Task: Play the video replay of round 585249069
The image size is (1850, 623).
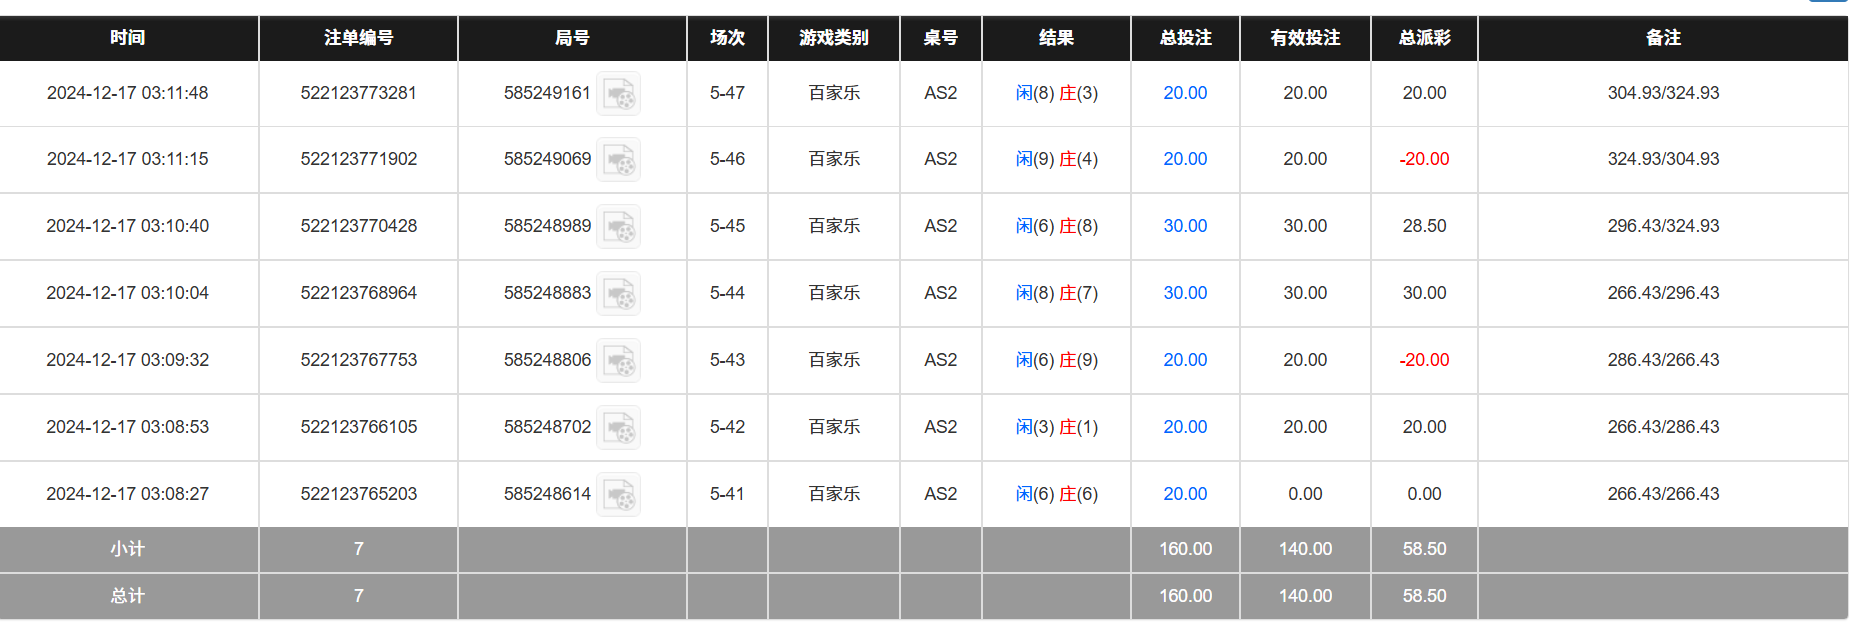Action: point(618,159)
